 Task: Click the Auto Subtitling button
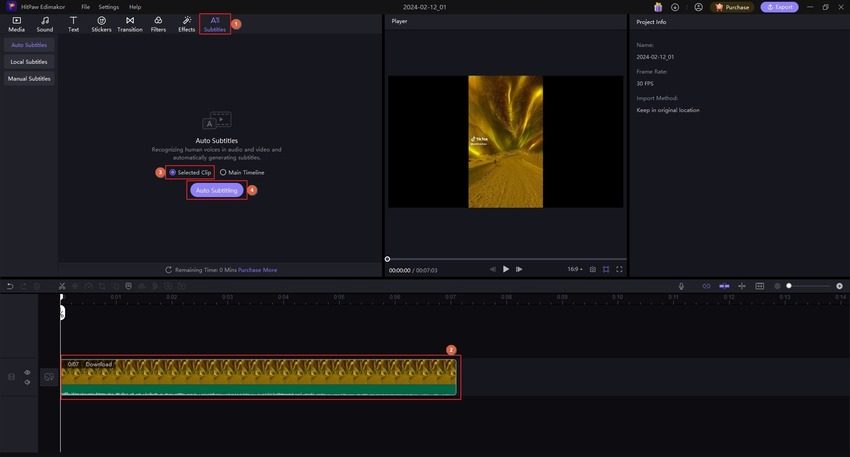(217, 190)
